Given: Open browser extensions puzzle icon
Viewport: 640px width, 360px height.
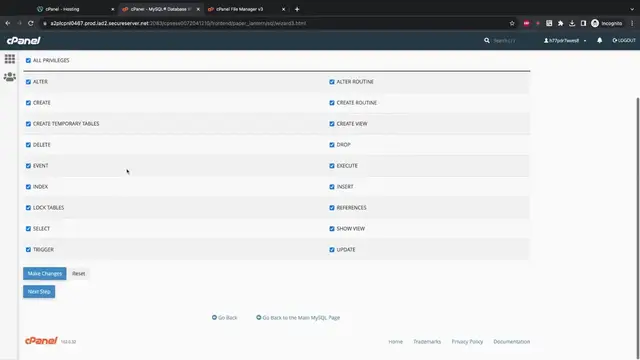Looking at the screenshot, I should click(x=560, y=23).
